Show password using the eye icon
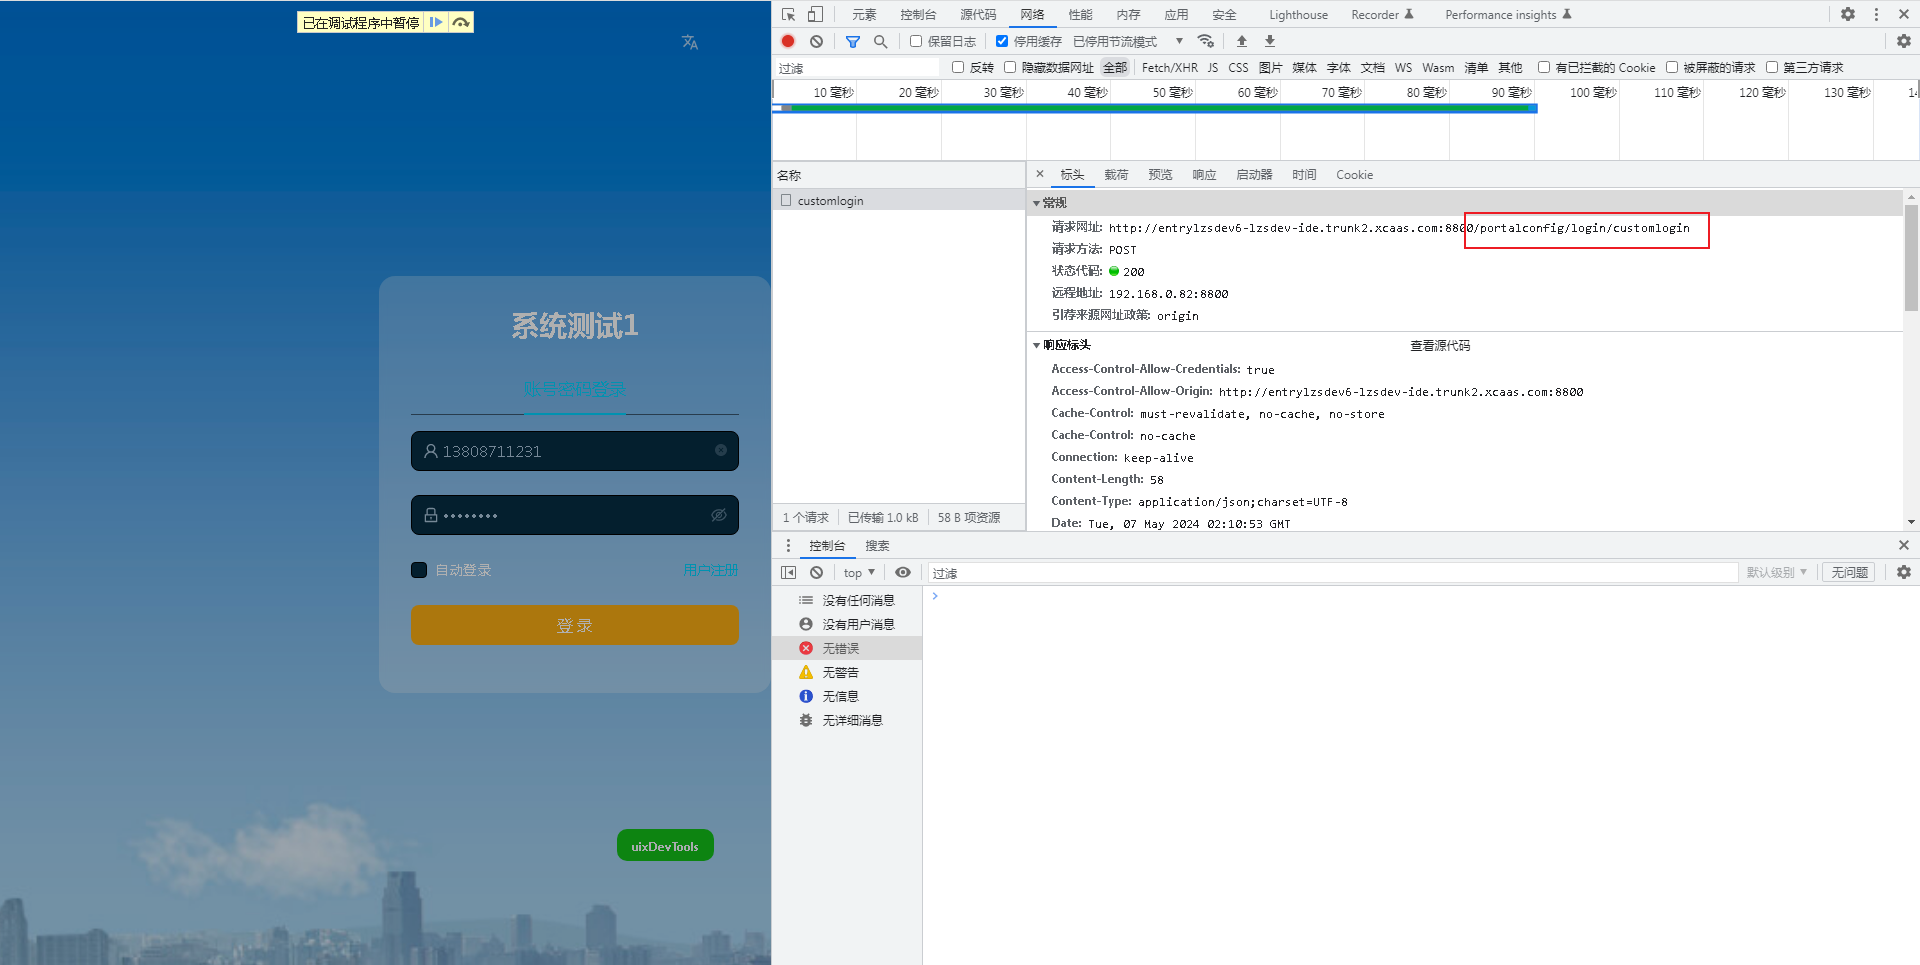 pos(718,515)
